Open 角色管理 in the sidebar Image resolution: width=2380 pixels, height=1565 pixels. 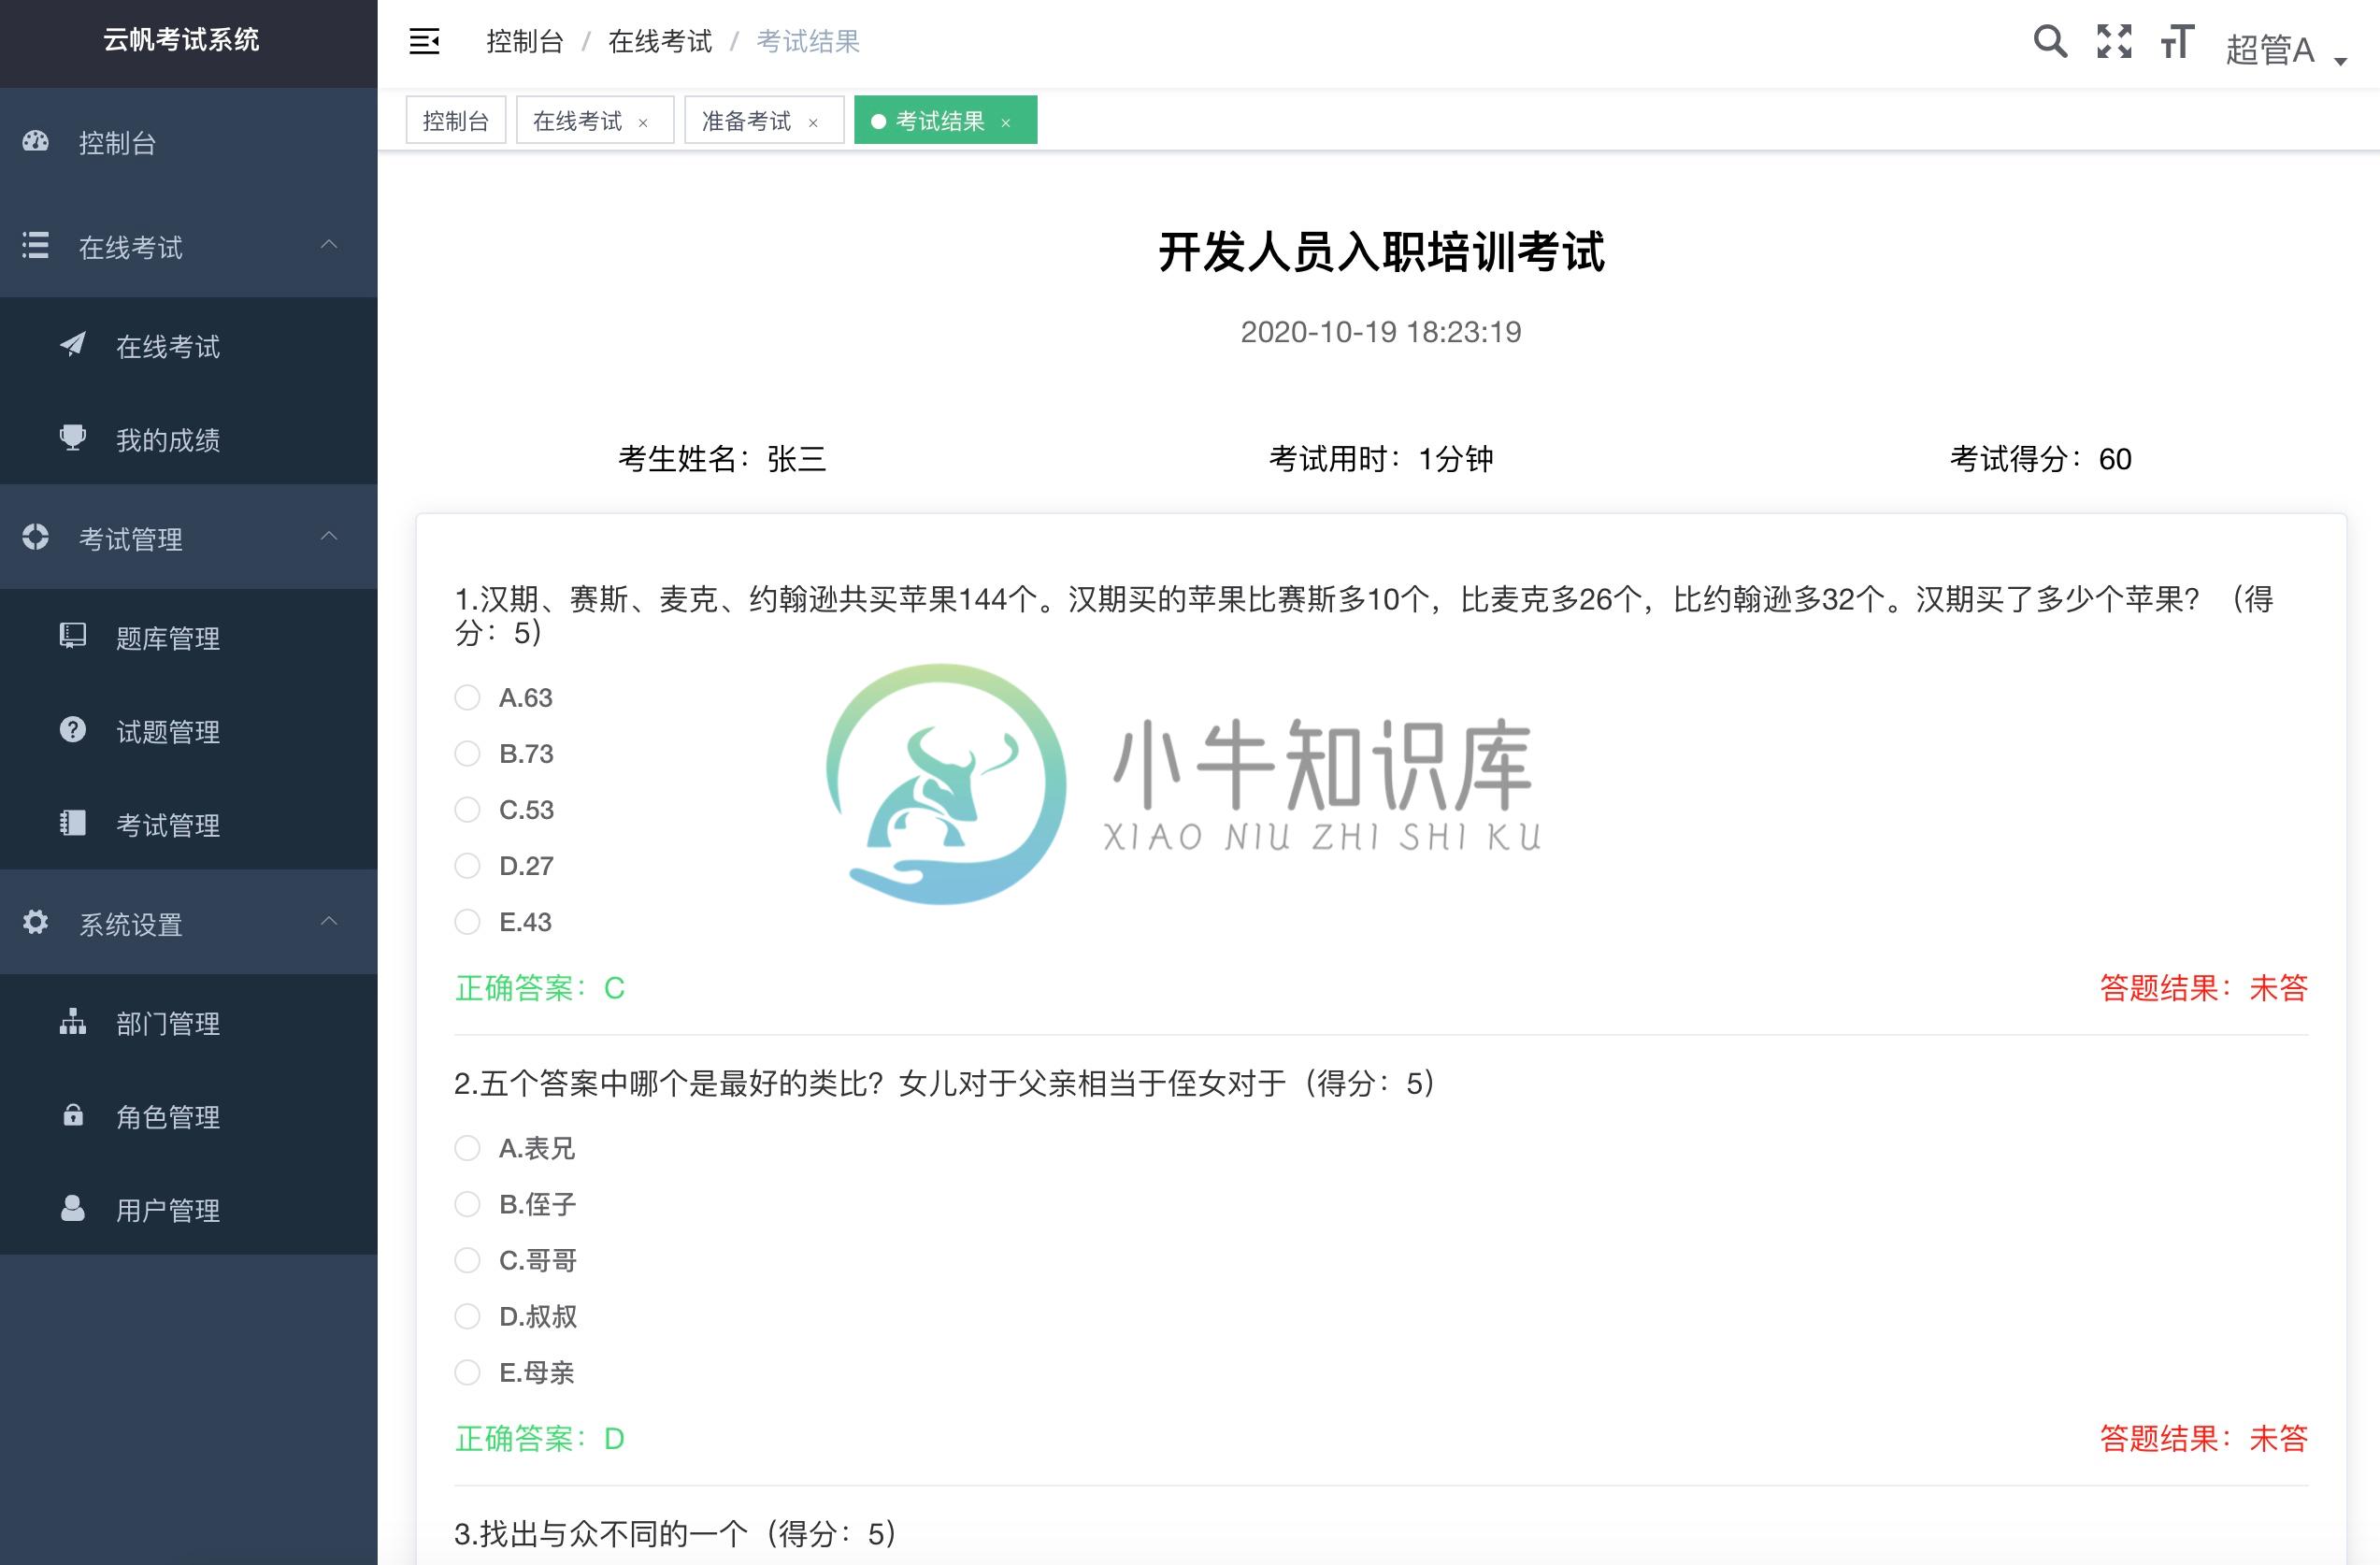click(188, 1116)
